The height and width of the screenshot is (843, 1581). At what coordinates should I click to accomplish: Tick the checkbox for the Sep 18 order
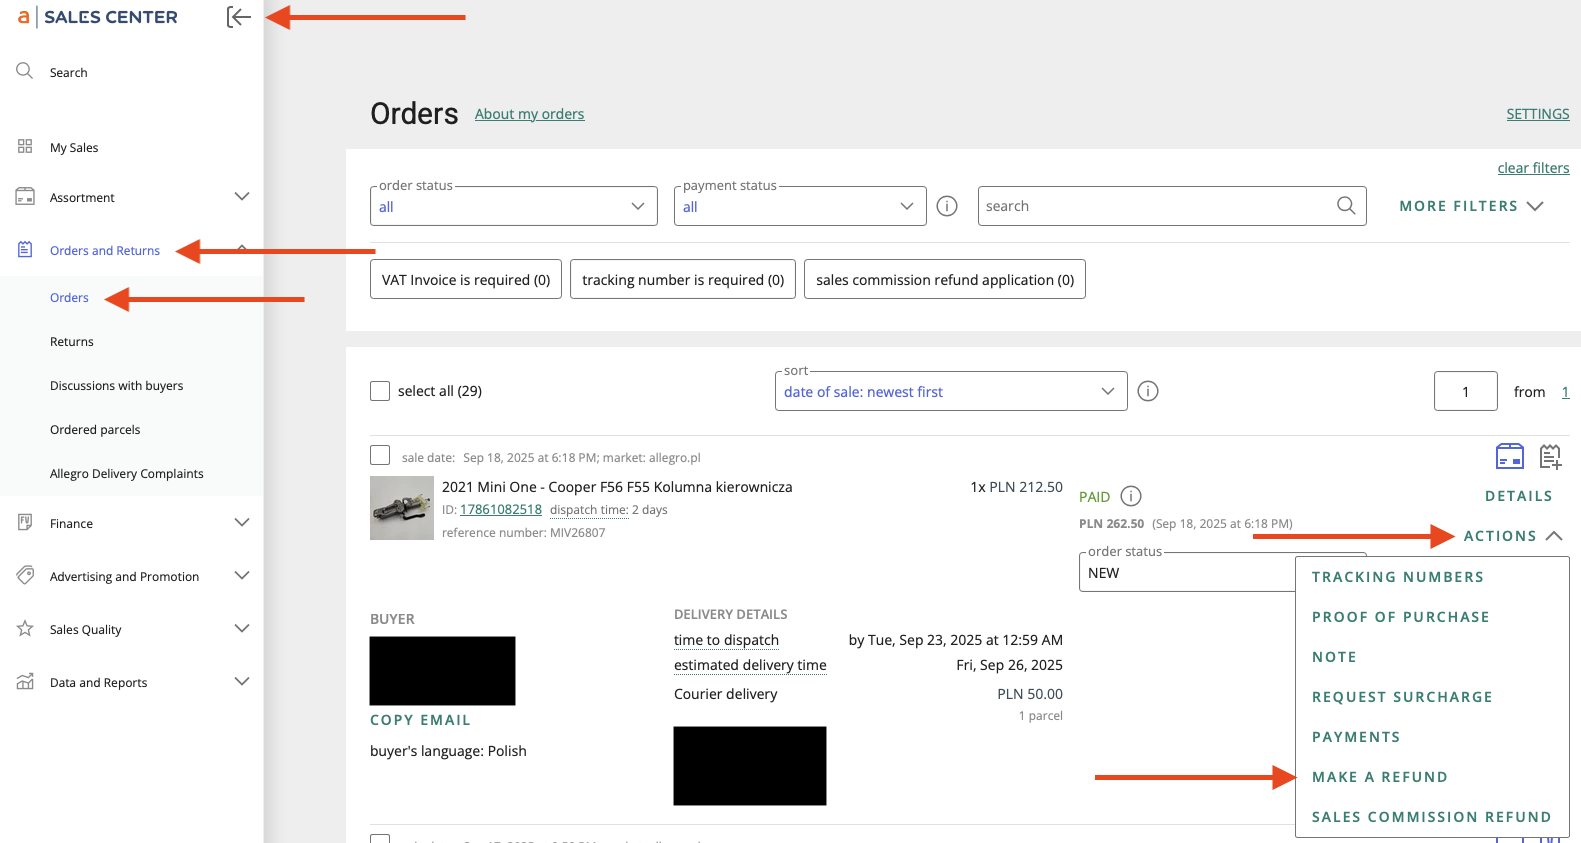tap(380, 455)
